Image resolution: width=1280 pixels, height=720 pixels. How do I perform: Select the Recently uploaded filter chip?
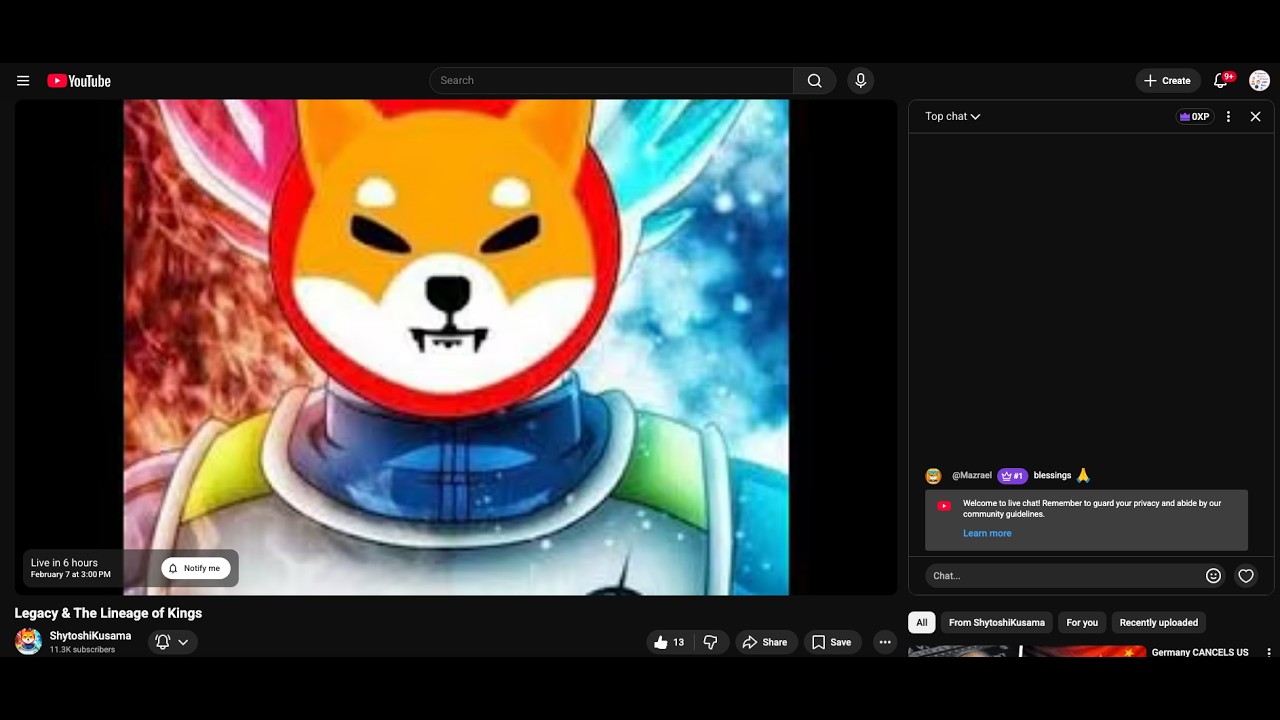[x=1158, y=623]
